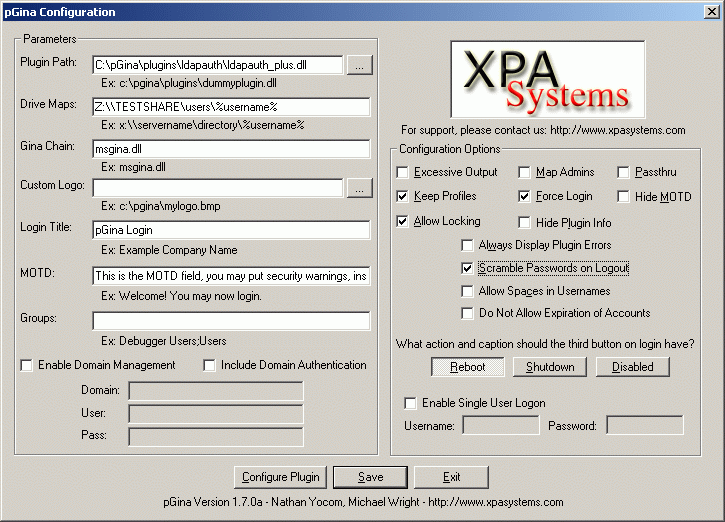
Task: Enable the Hide MOTD checkbox
Action: (x=624, y=197)
